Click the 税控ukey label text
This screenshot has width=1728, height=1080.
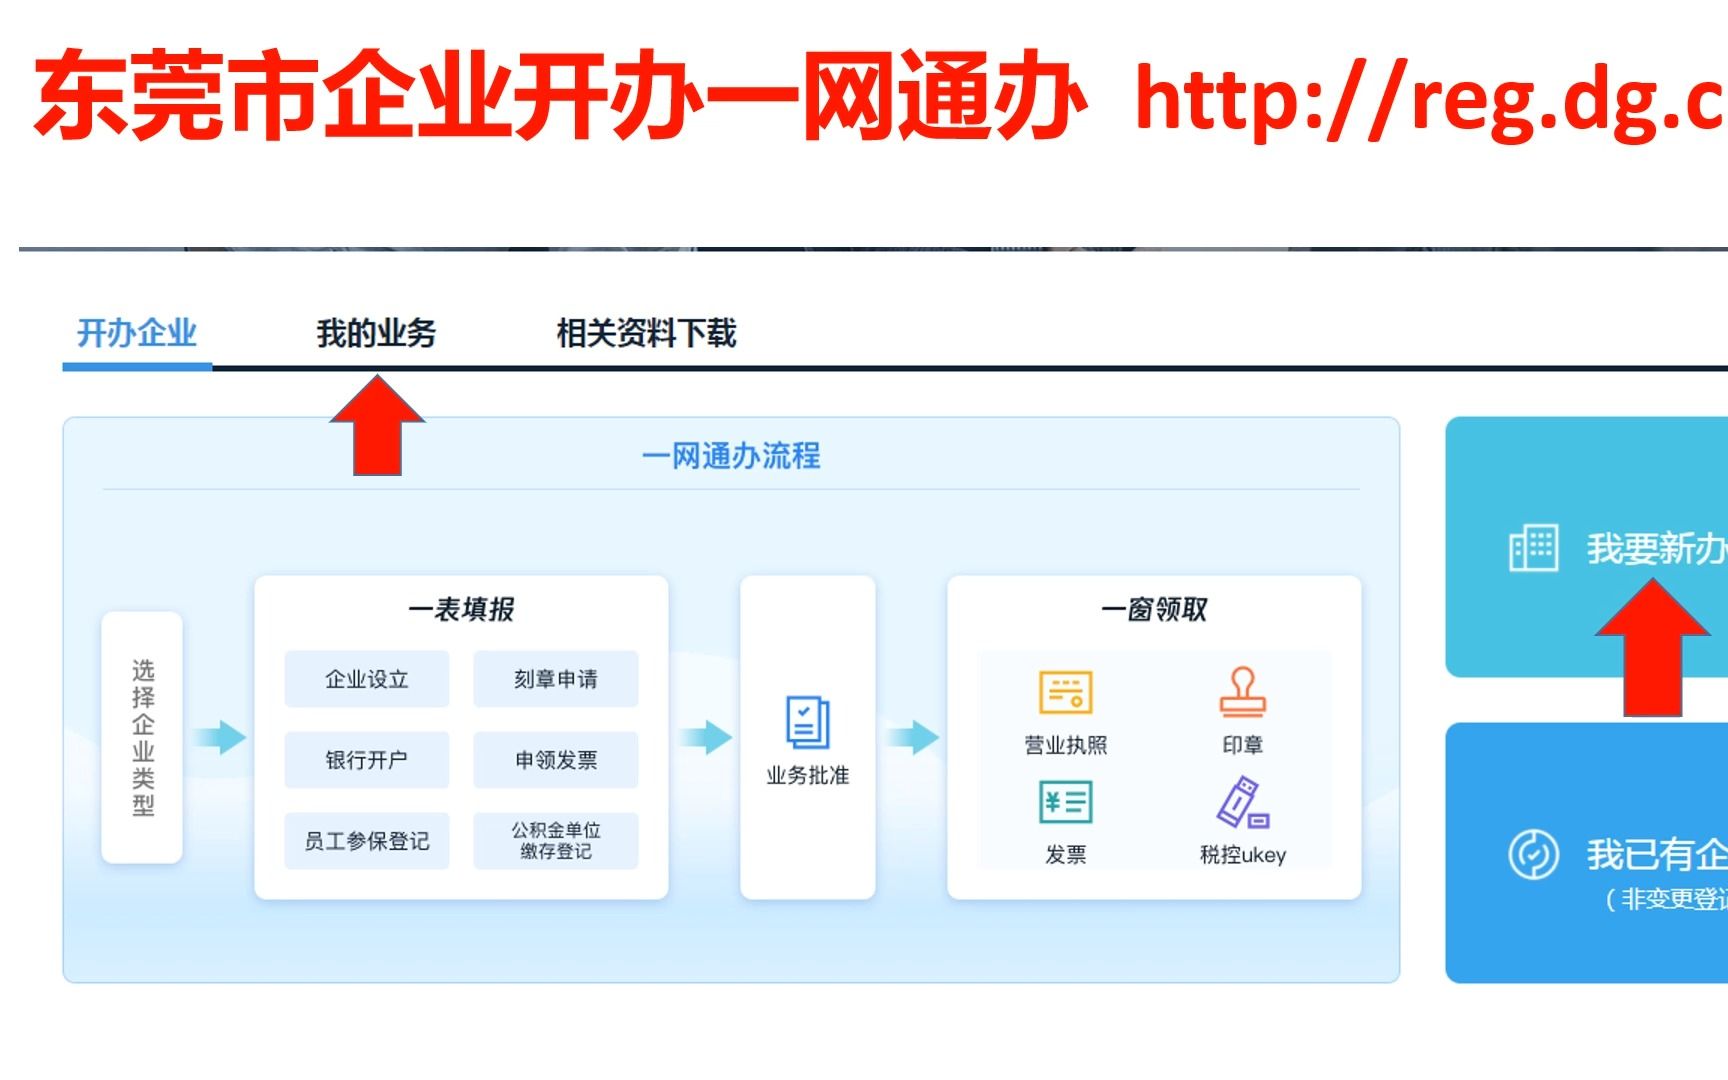point(1242,855)
